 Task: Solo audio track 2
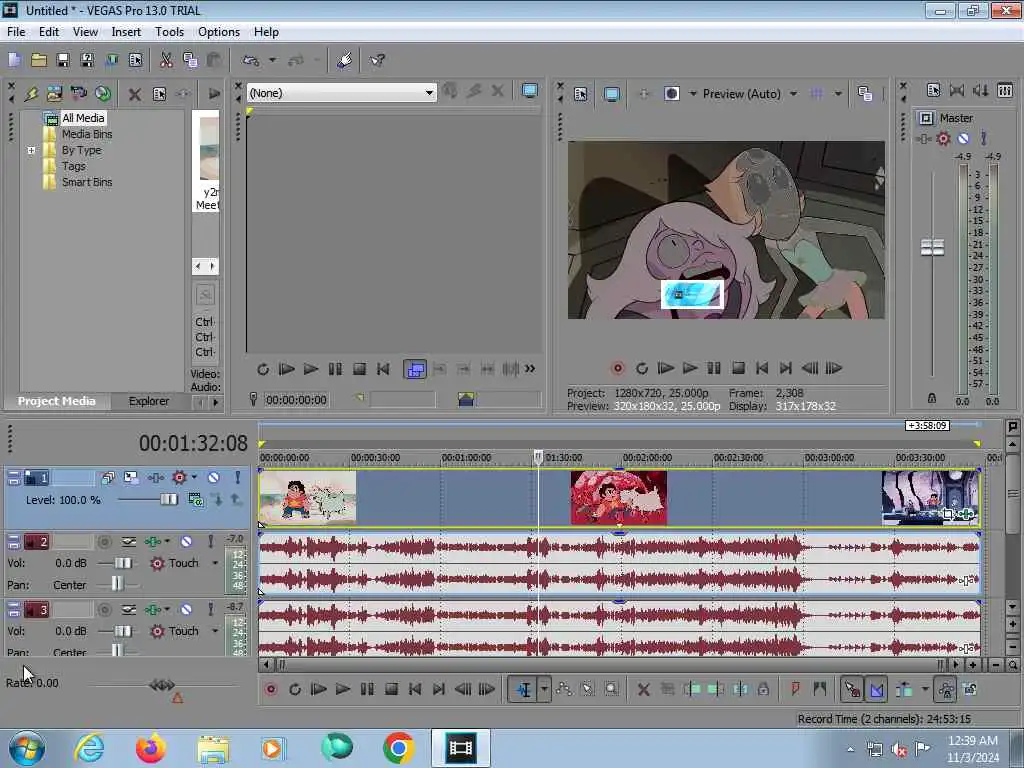point(210,541)
